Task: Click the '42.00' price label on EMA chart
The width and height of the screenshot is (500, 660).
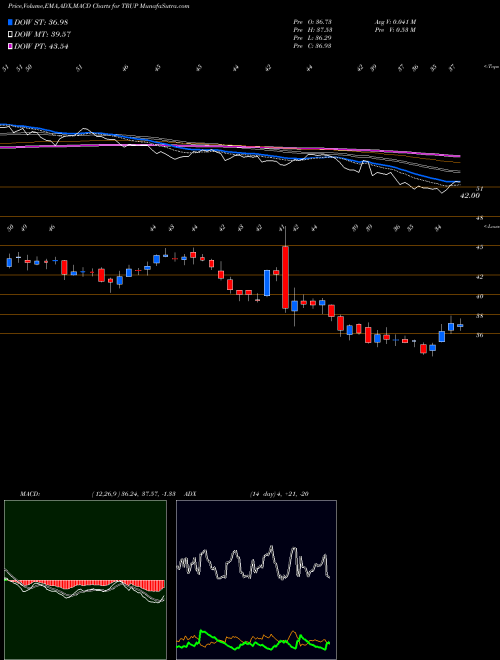Action: 470,196
